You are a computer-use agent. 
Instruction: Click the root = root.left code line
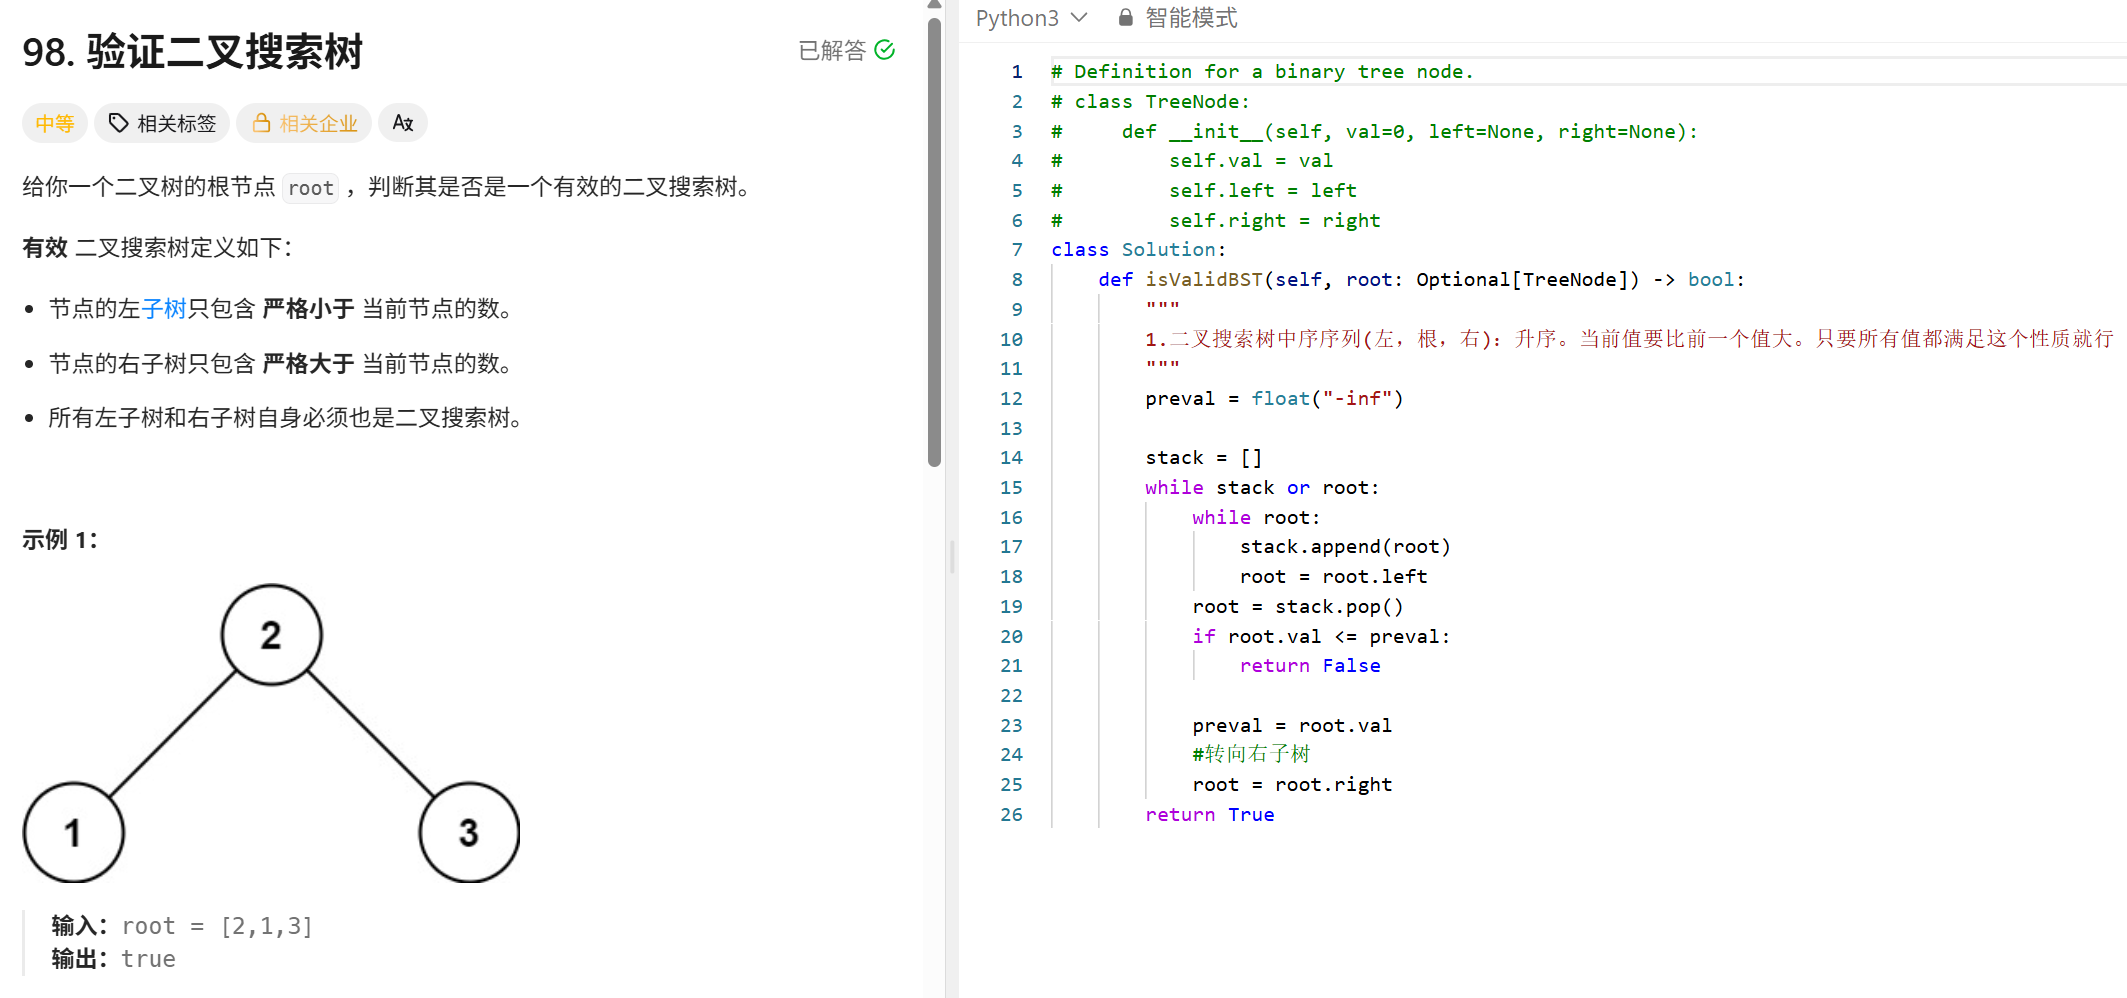1333,577
